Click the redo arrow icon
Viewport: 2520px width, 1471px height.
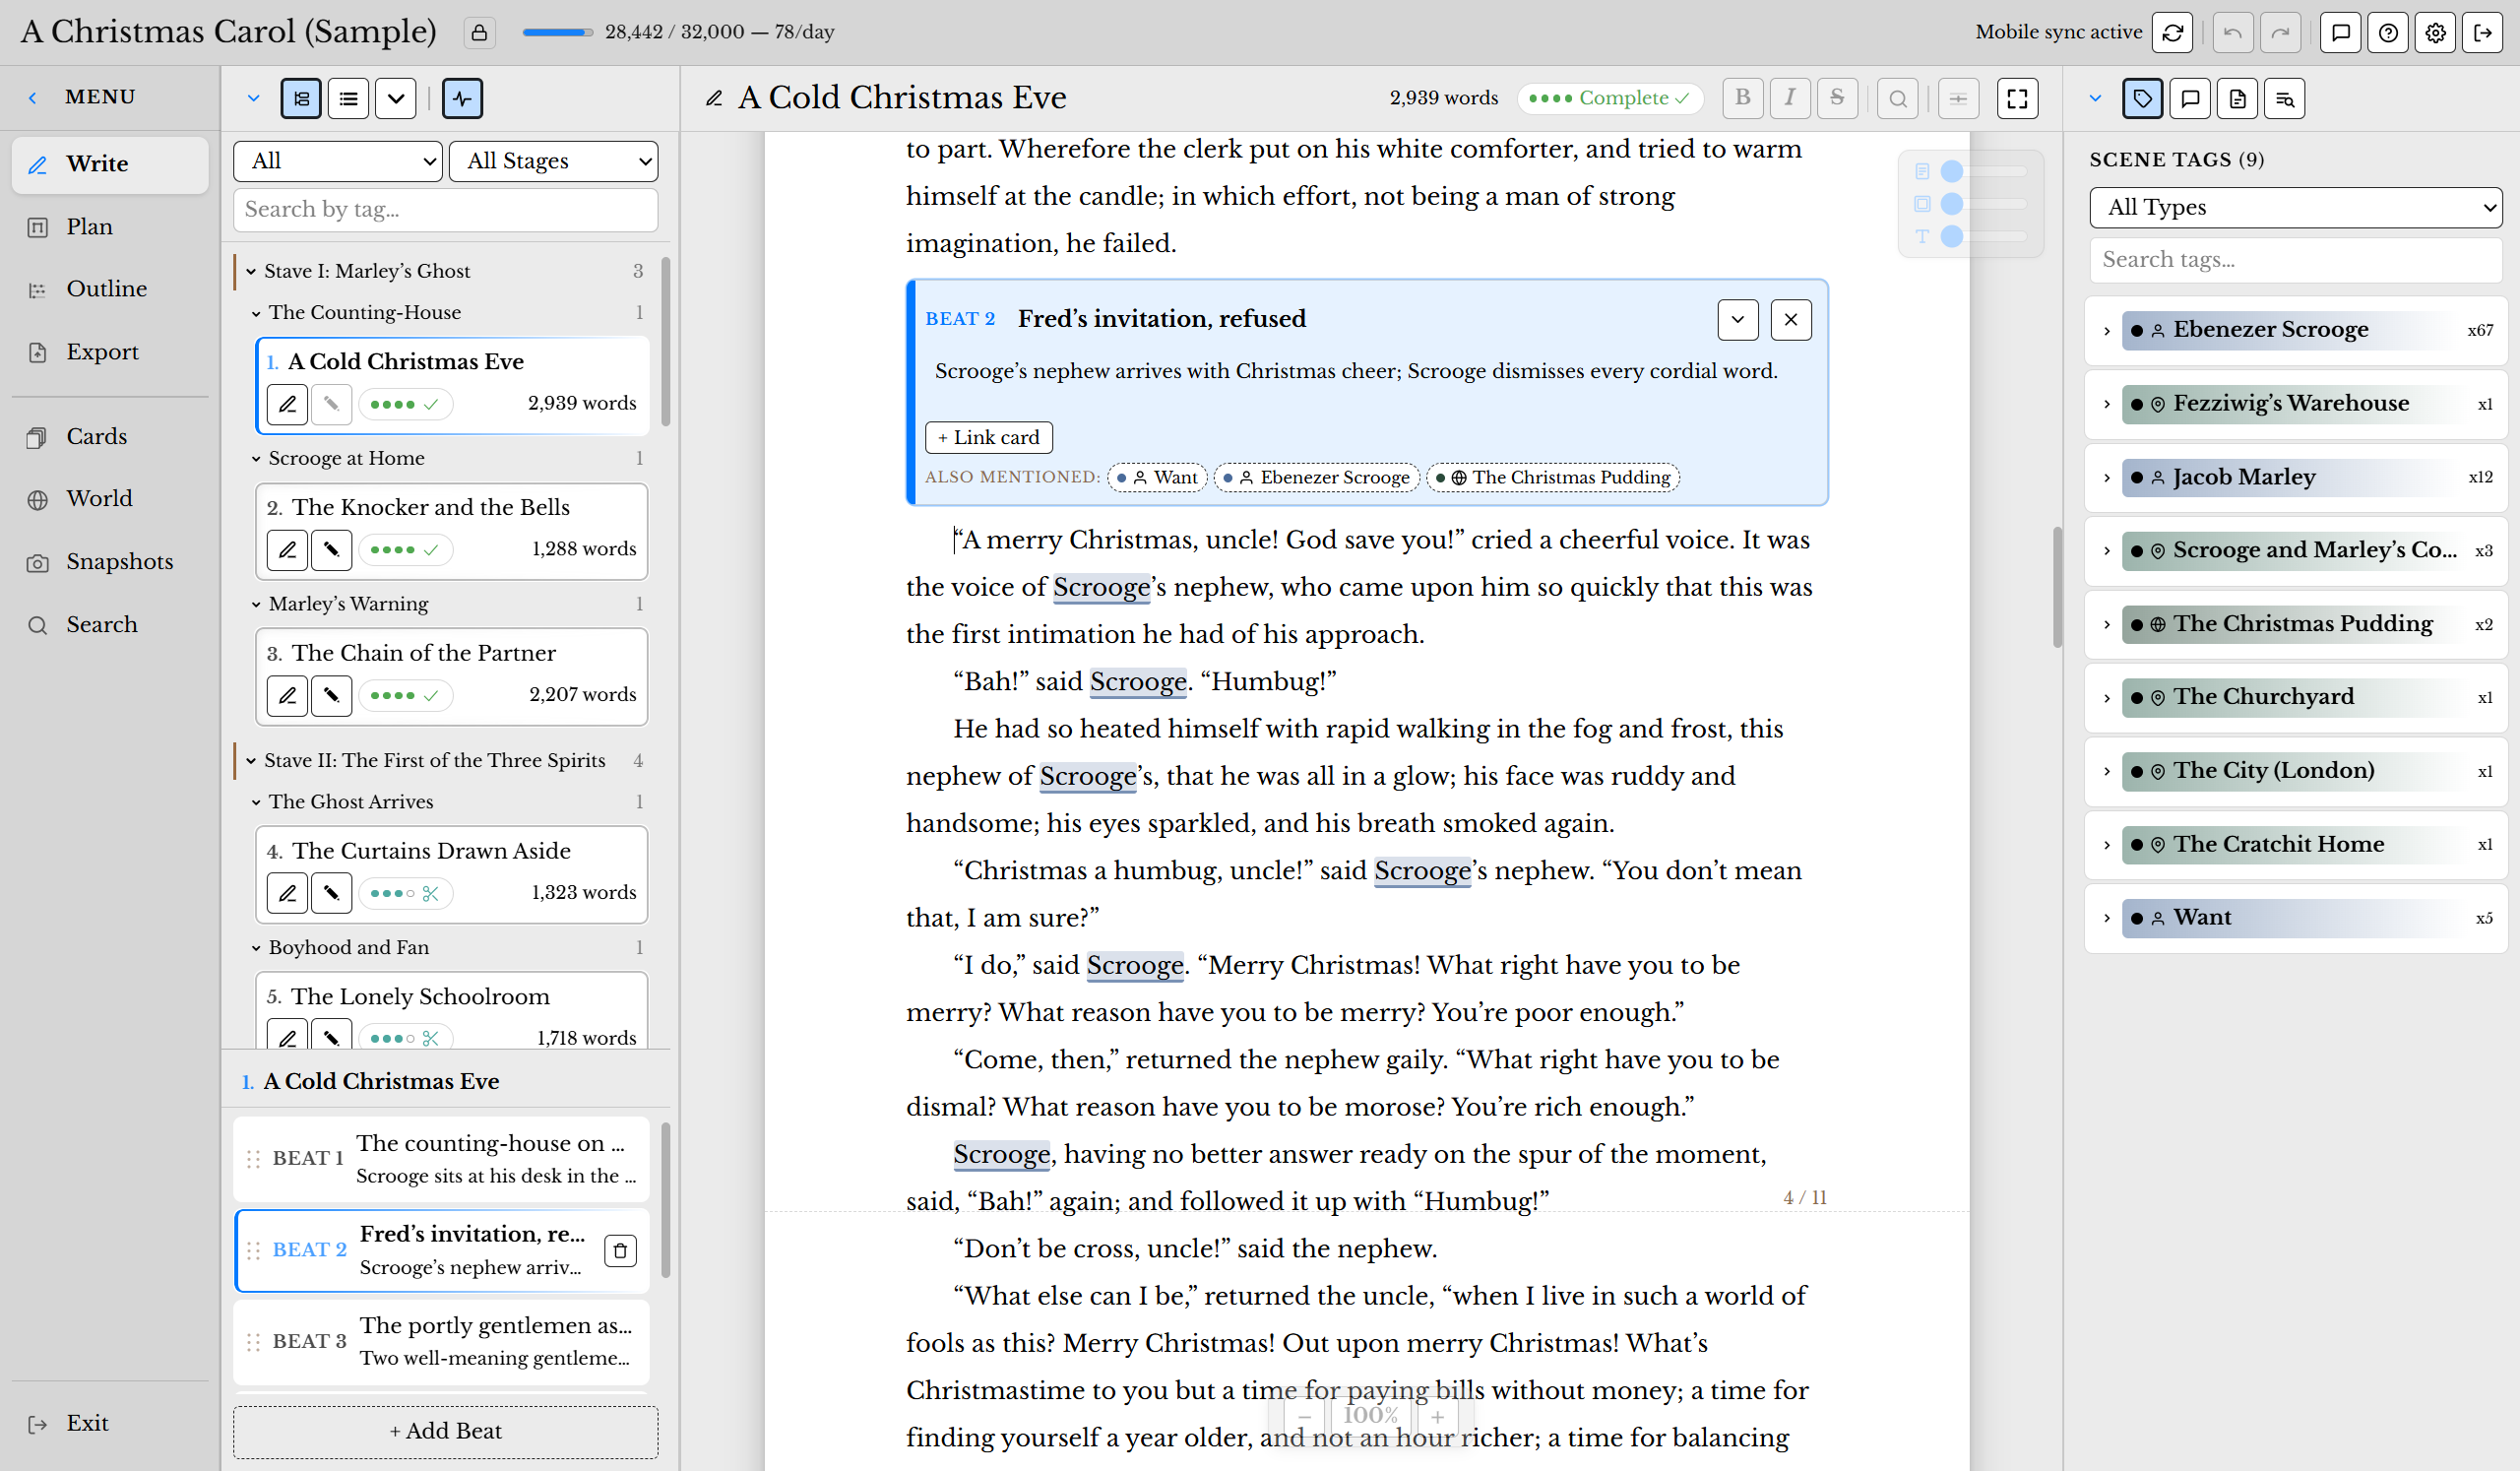[x=2280, y=33]
